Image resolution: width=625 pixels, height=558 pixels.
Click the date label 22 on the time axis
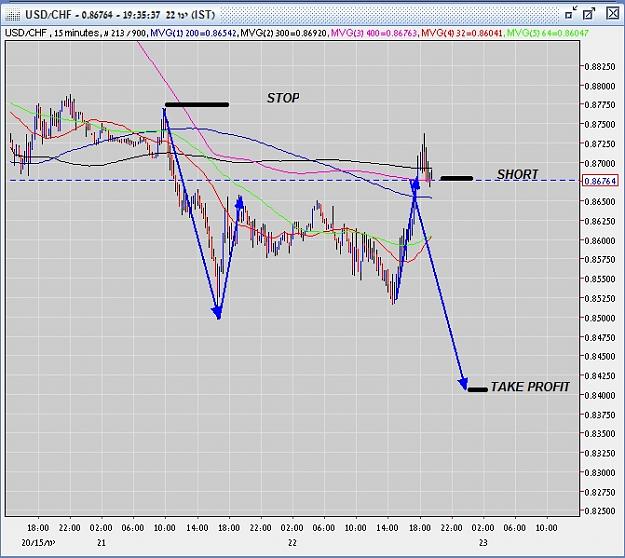coord(293,543)
